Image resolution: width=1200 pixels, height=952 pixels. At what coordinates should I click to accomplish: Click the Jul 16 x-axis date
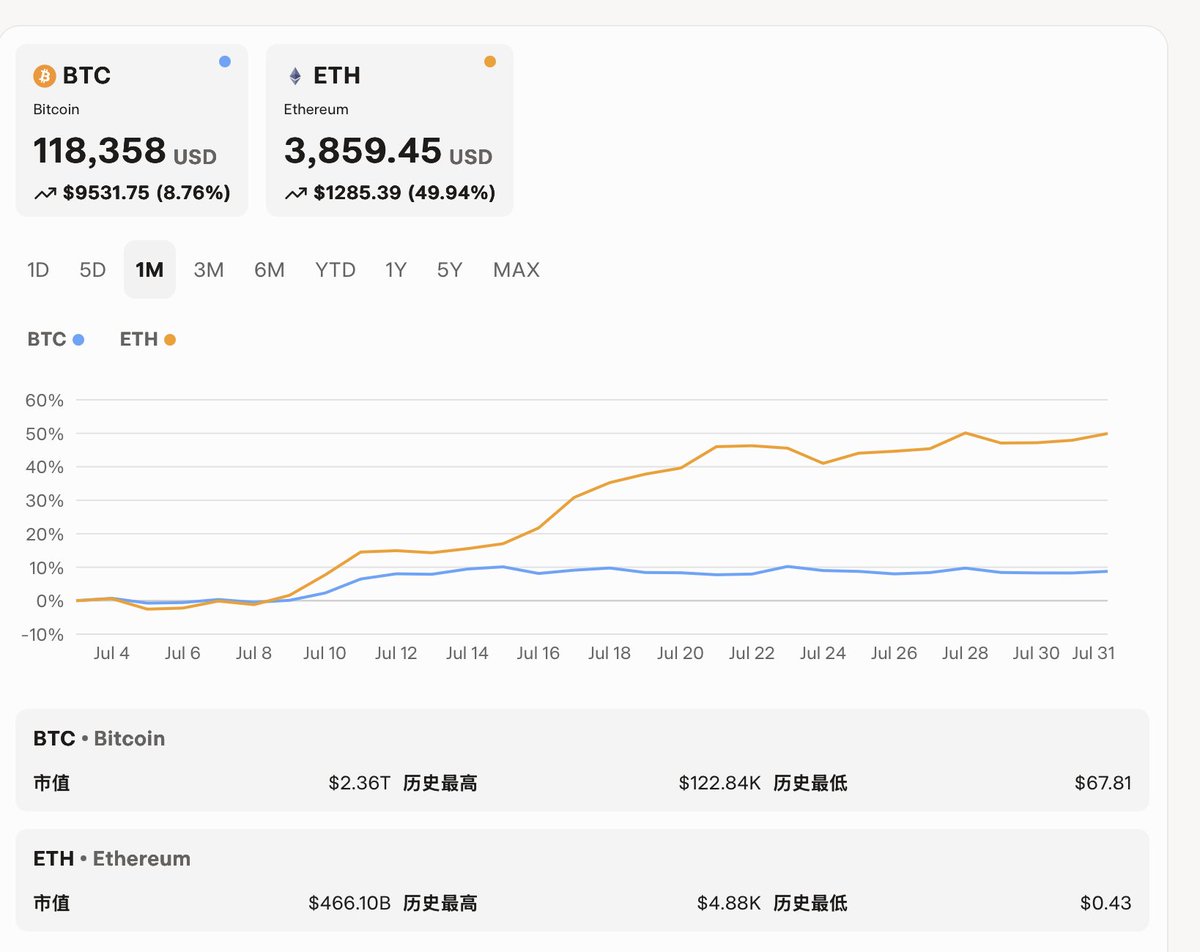[x=538, y=653]
